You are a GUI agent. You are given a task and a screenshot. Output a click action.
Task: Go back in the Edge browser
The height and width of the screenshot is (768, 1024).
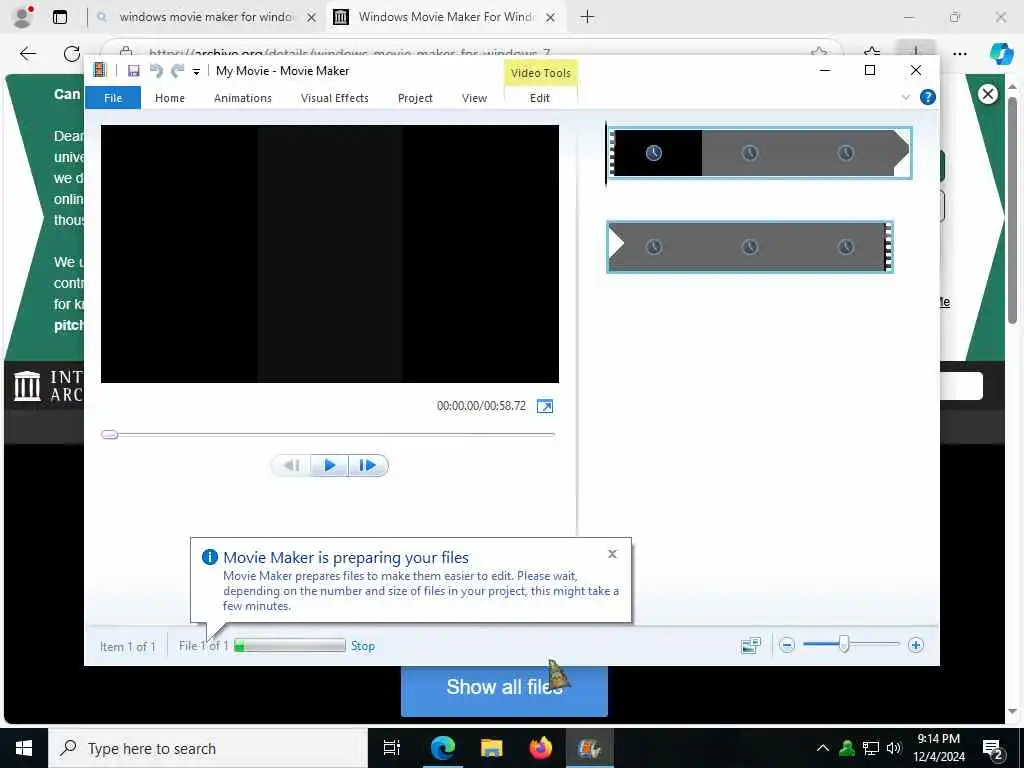click(x=28, y=54)
